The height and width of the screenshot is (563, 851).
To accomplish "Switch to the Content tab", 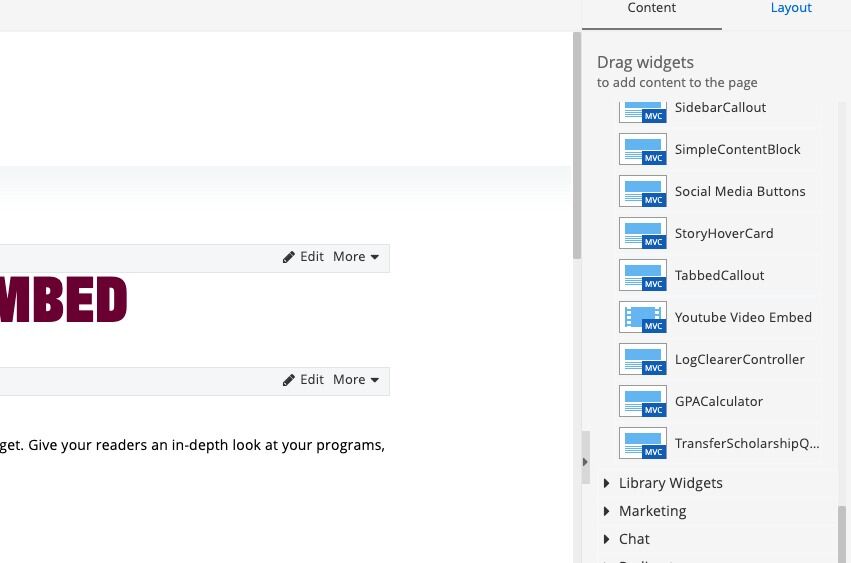I will click(652, 8).
